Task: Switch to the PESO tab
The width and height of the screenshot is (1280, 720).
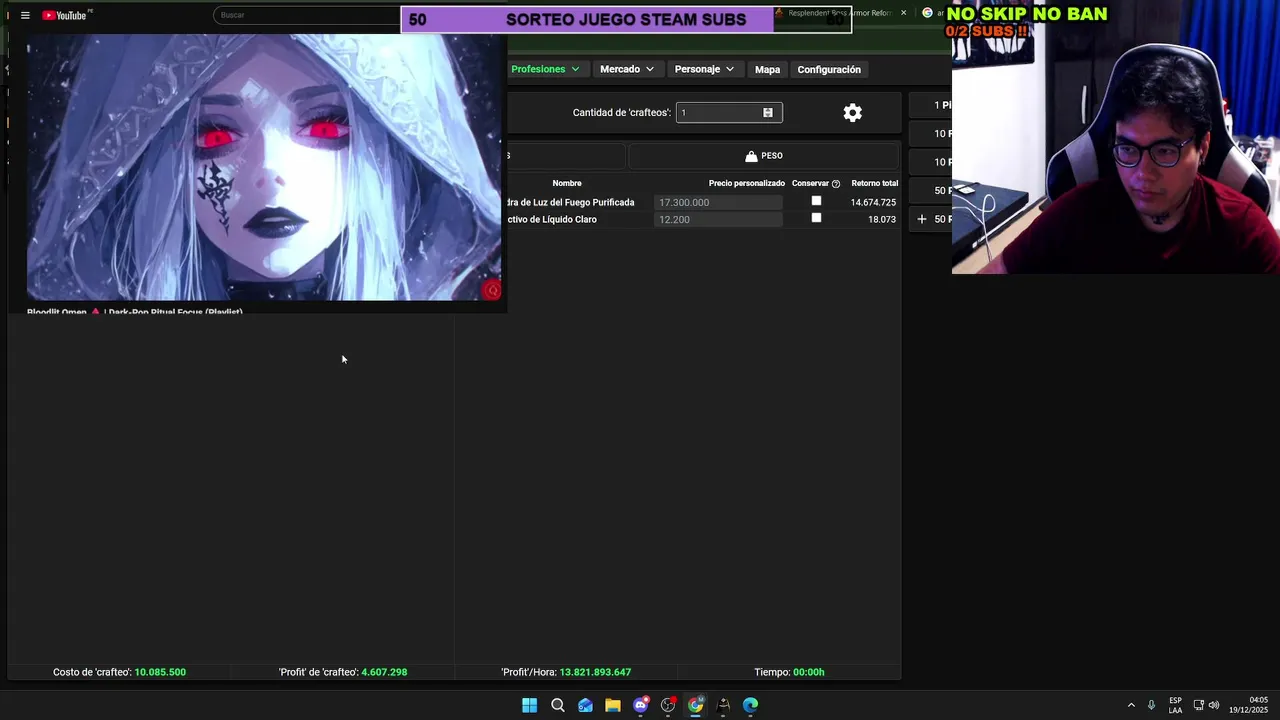Action: pos(764,156)
